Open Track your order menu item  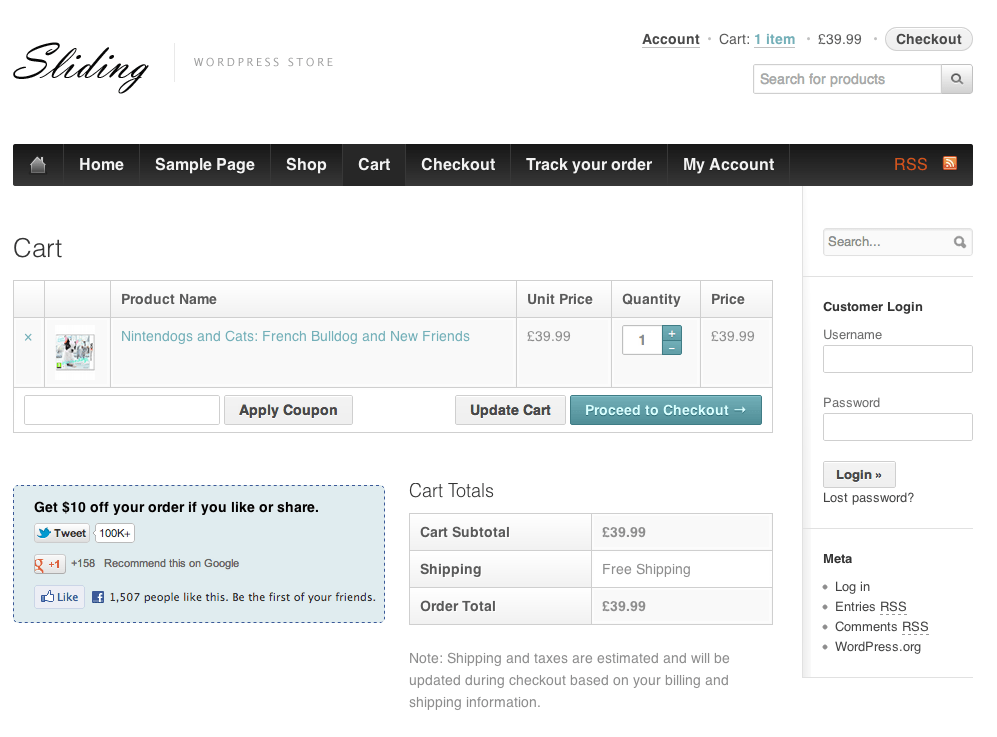pos(589,165)
